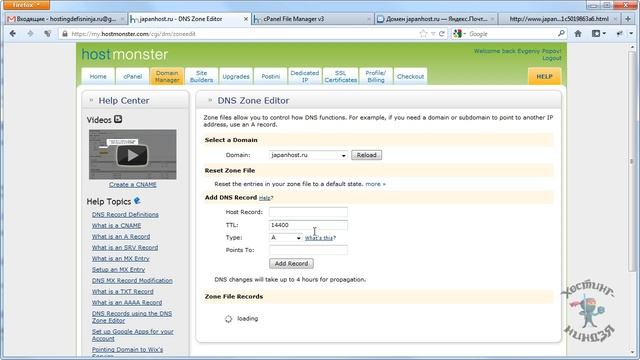
Task: Click the lock icon in address bar
Action: [x=64, y=34]
